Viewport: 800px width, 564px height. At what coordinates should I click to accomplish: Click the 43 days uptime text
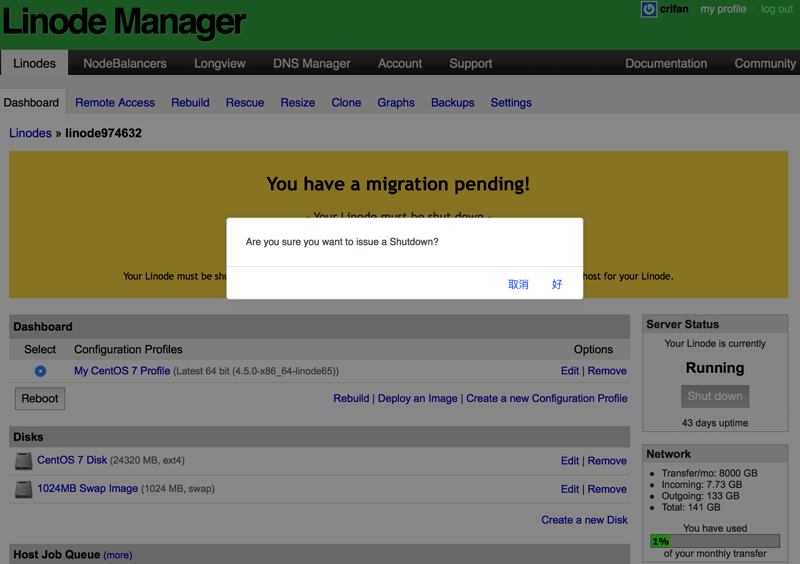click(x=715, y=423)
